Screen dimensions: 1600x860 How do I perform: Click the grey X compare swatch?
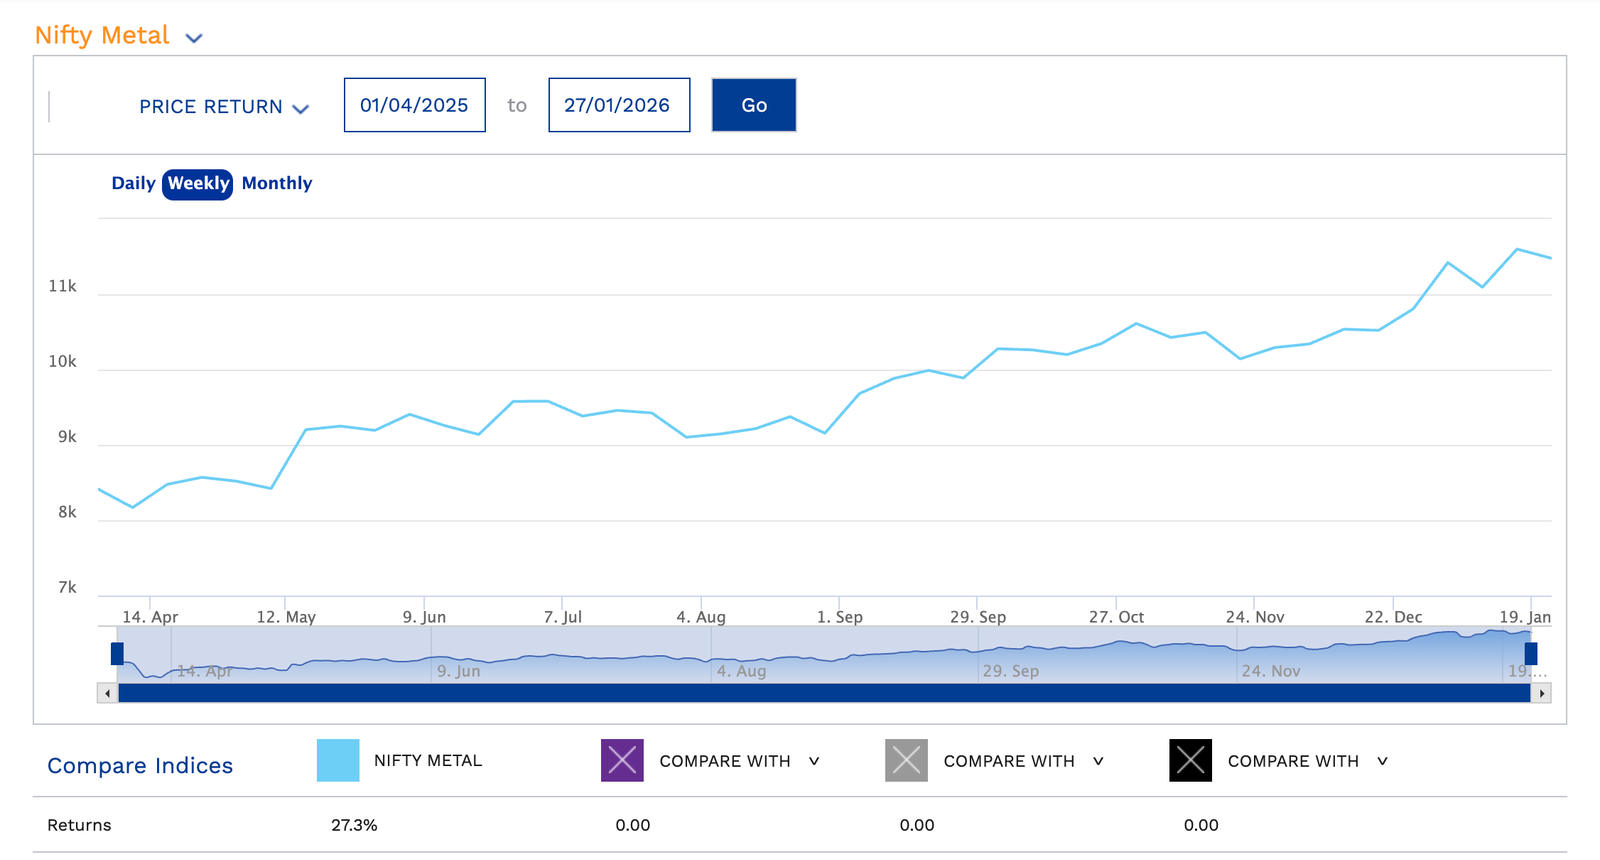point(906,761)
